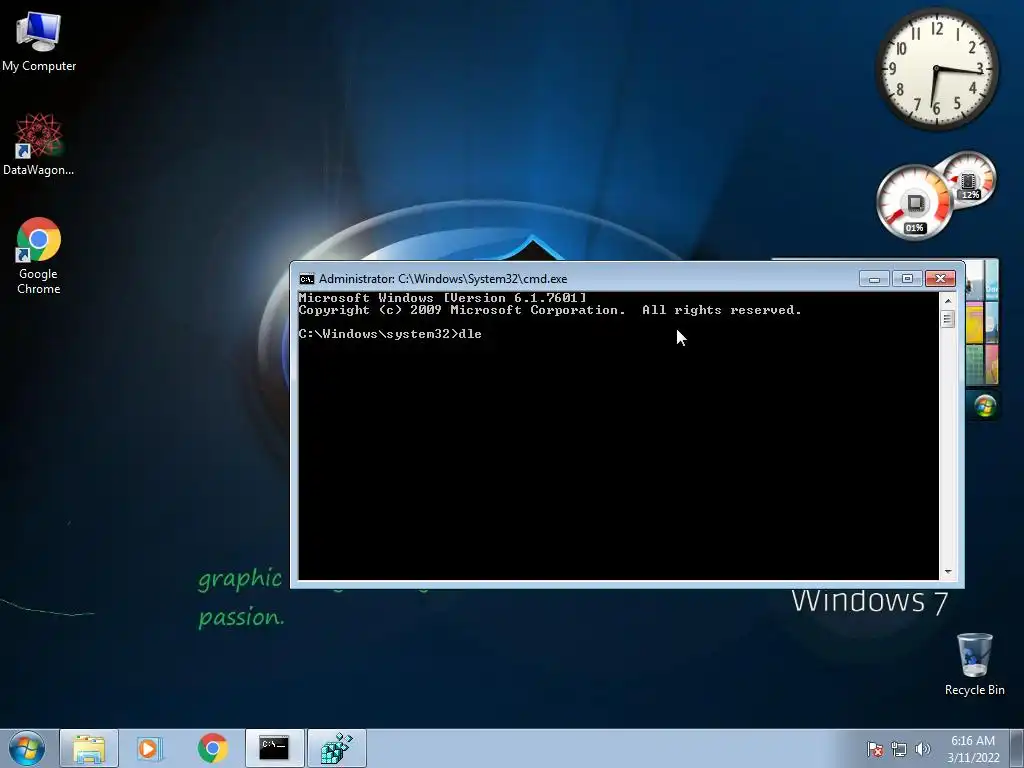Click the memory meter gadget showing 12%

970,179
